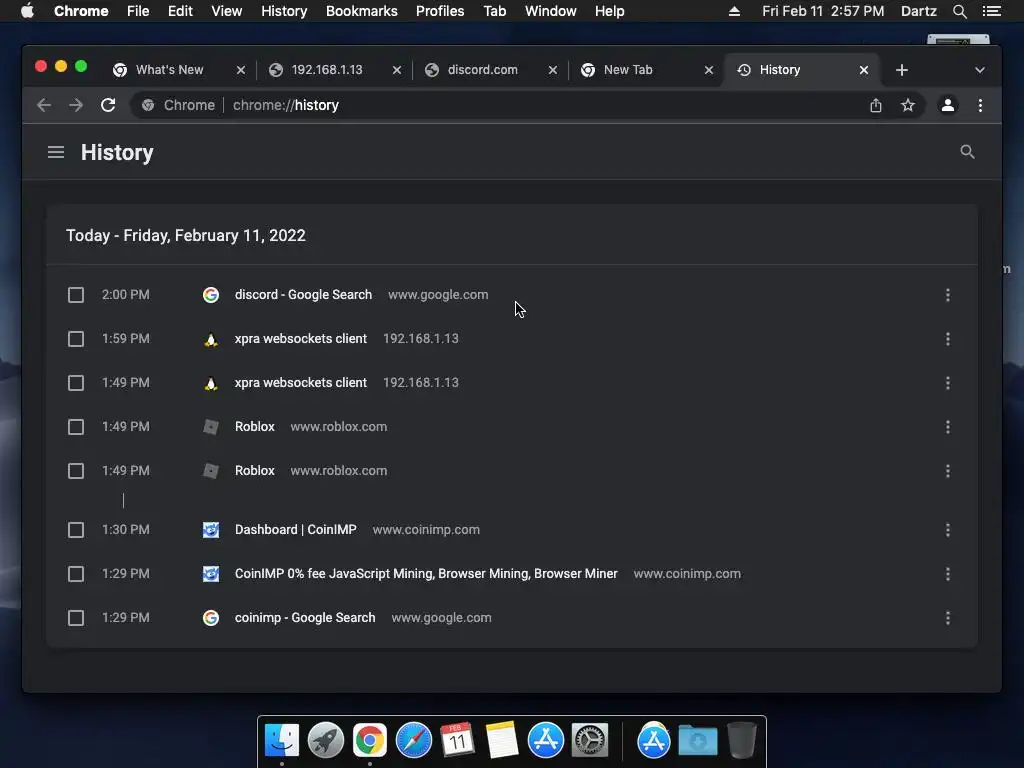Open actions menu for Dashboard | CoinIMP

948,530
